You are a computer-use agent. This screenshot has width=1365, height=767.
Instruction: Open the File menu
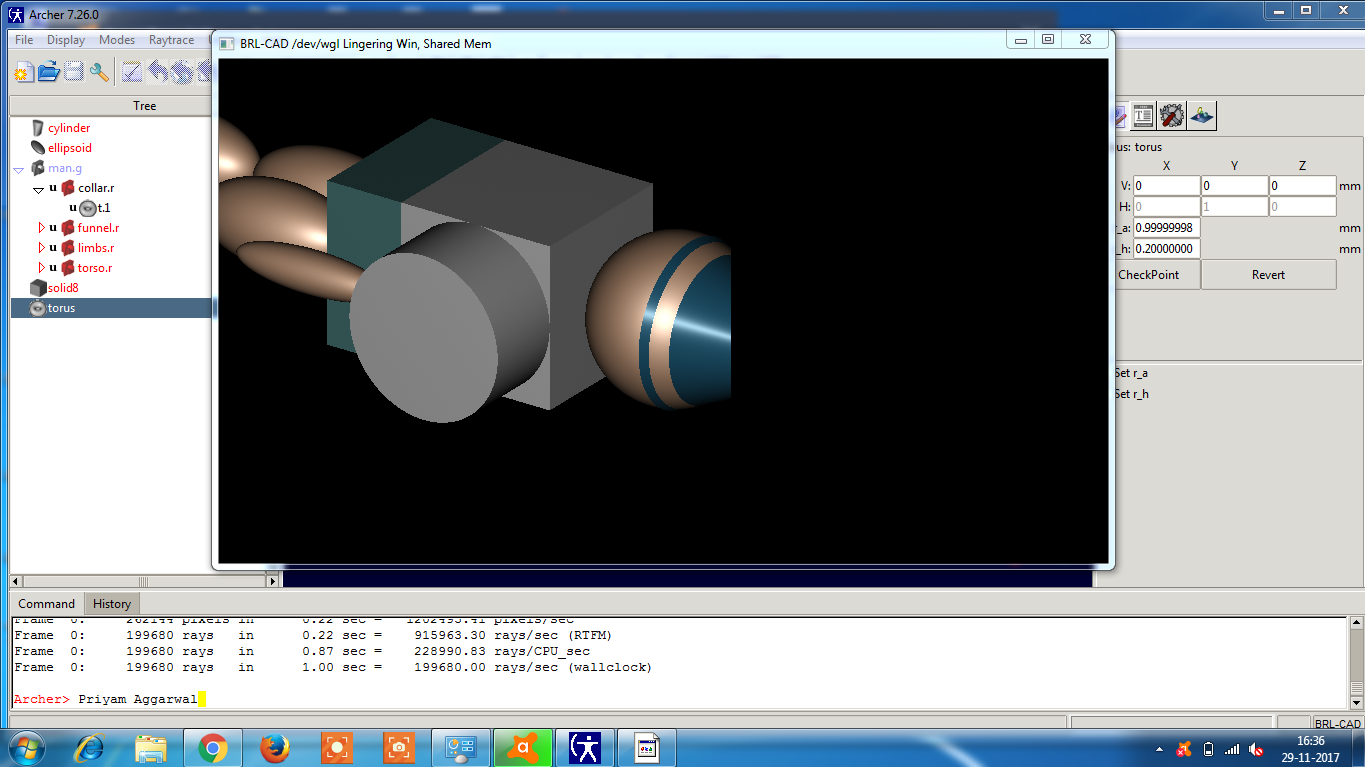click(x=24, y=40)
